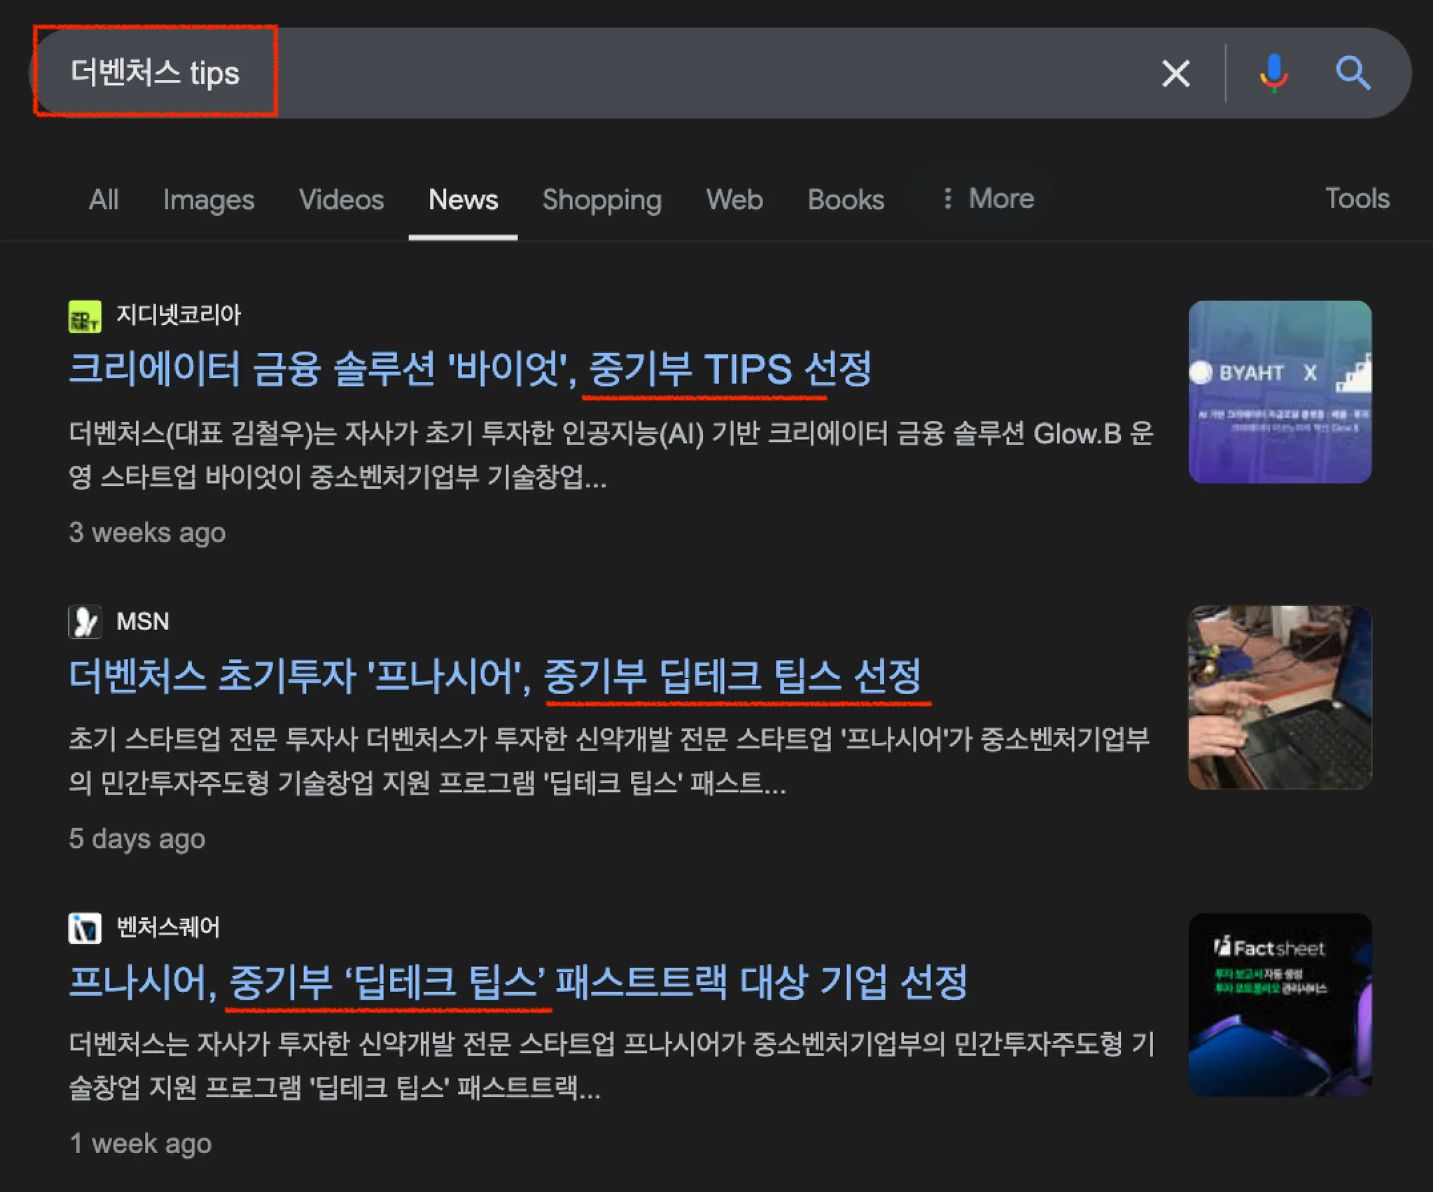The image size is (1433, 1192).
Task: Click the blue magnifier search icon
Action: 1353,73
